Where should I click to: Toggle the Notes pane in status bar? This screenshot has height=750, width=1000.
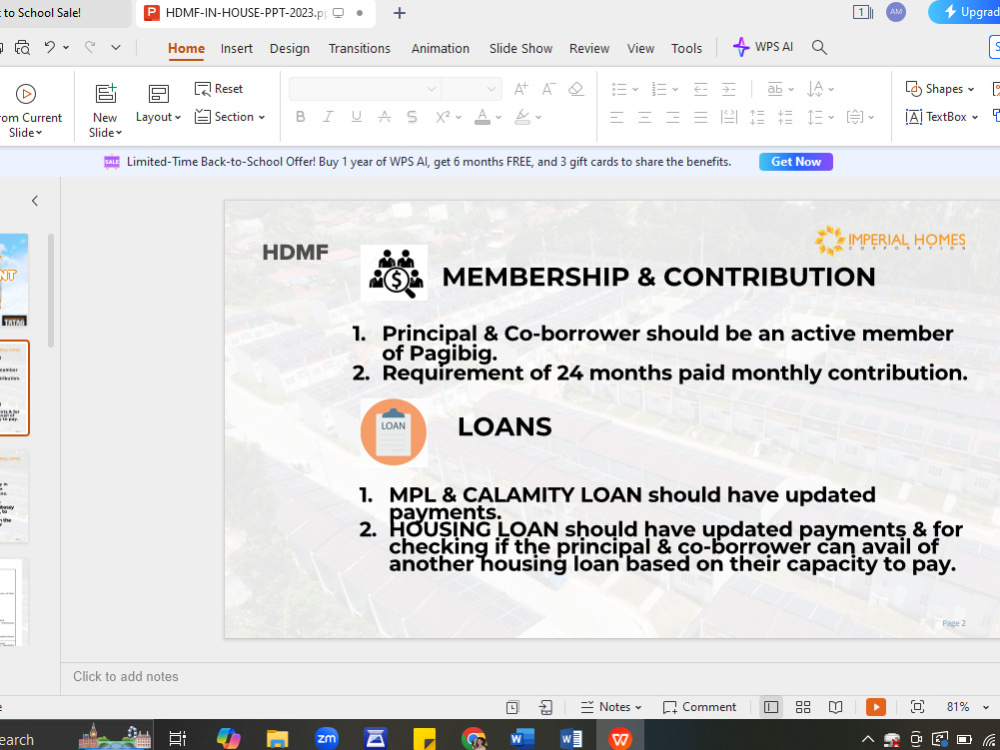click(610, 707)
